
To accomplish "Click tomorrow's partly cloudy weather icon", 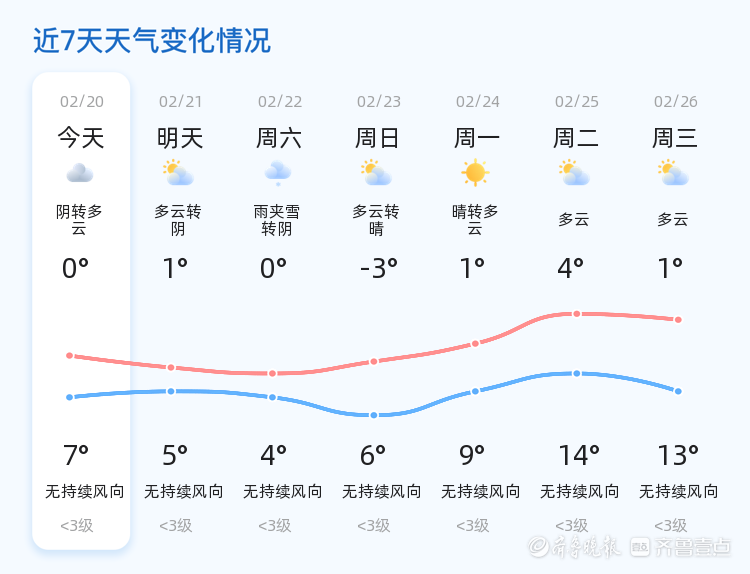I will pos(178,173).
